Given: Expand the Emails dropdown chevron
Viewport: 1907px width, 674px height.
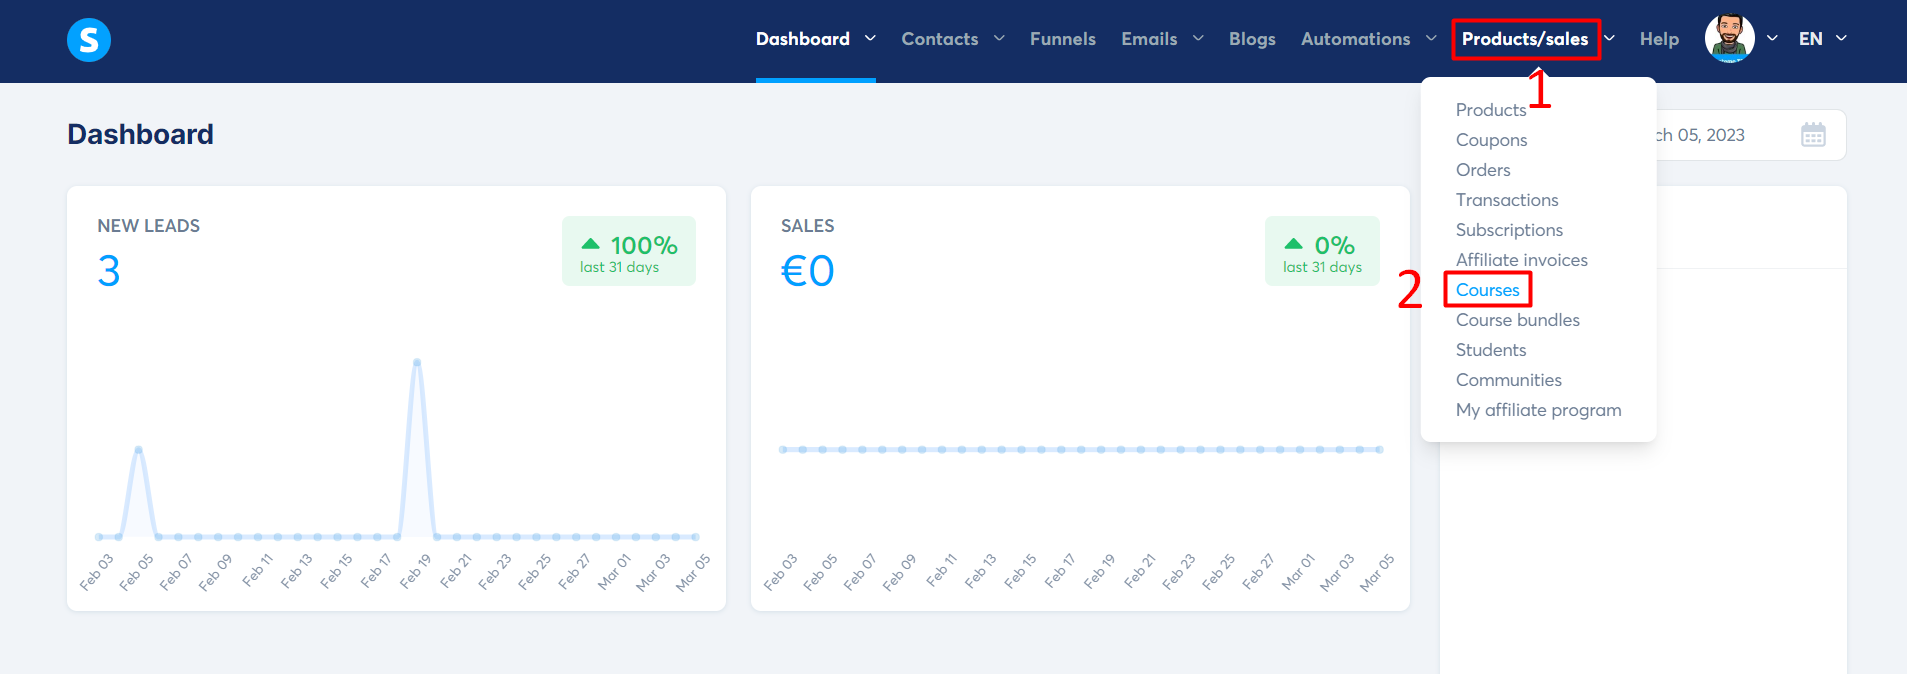Looking at the screenshot, I should (1198, 38).
